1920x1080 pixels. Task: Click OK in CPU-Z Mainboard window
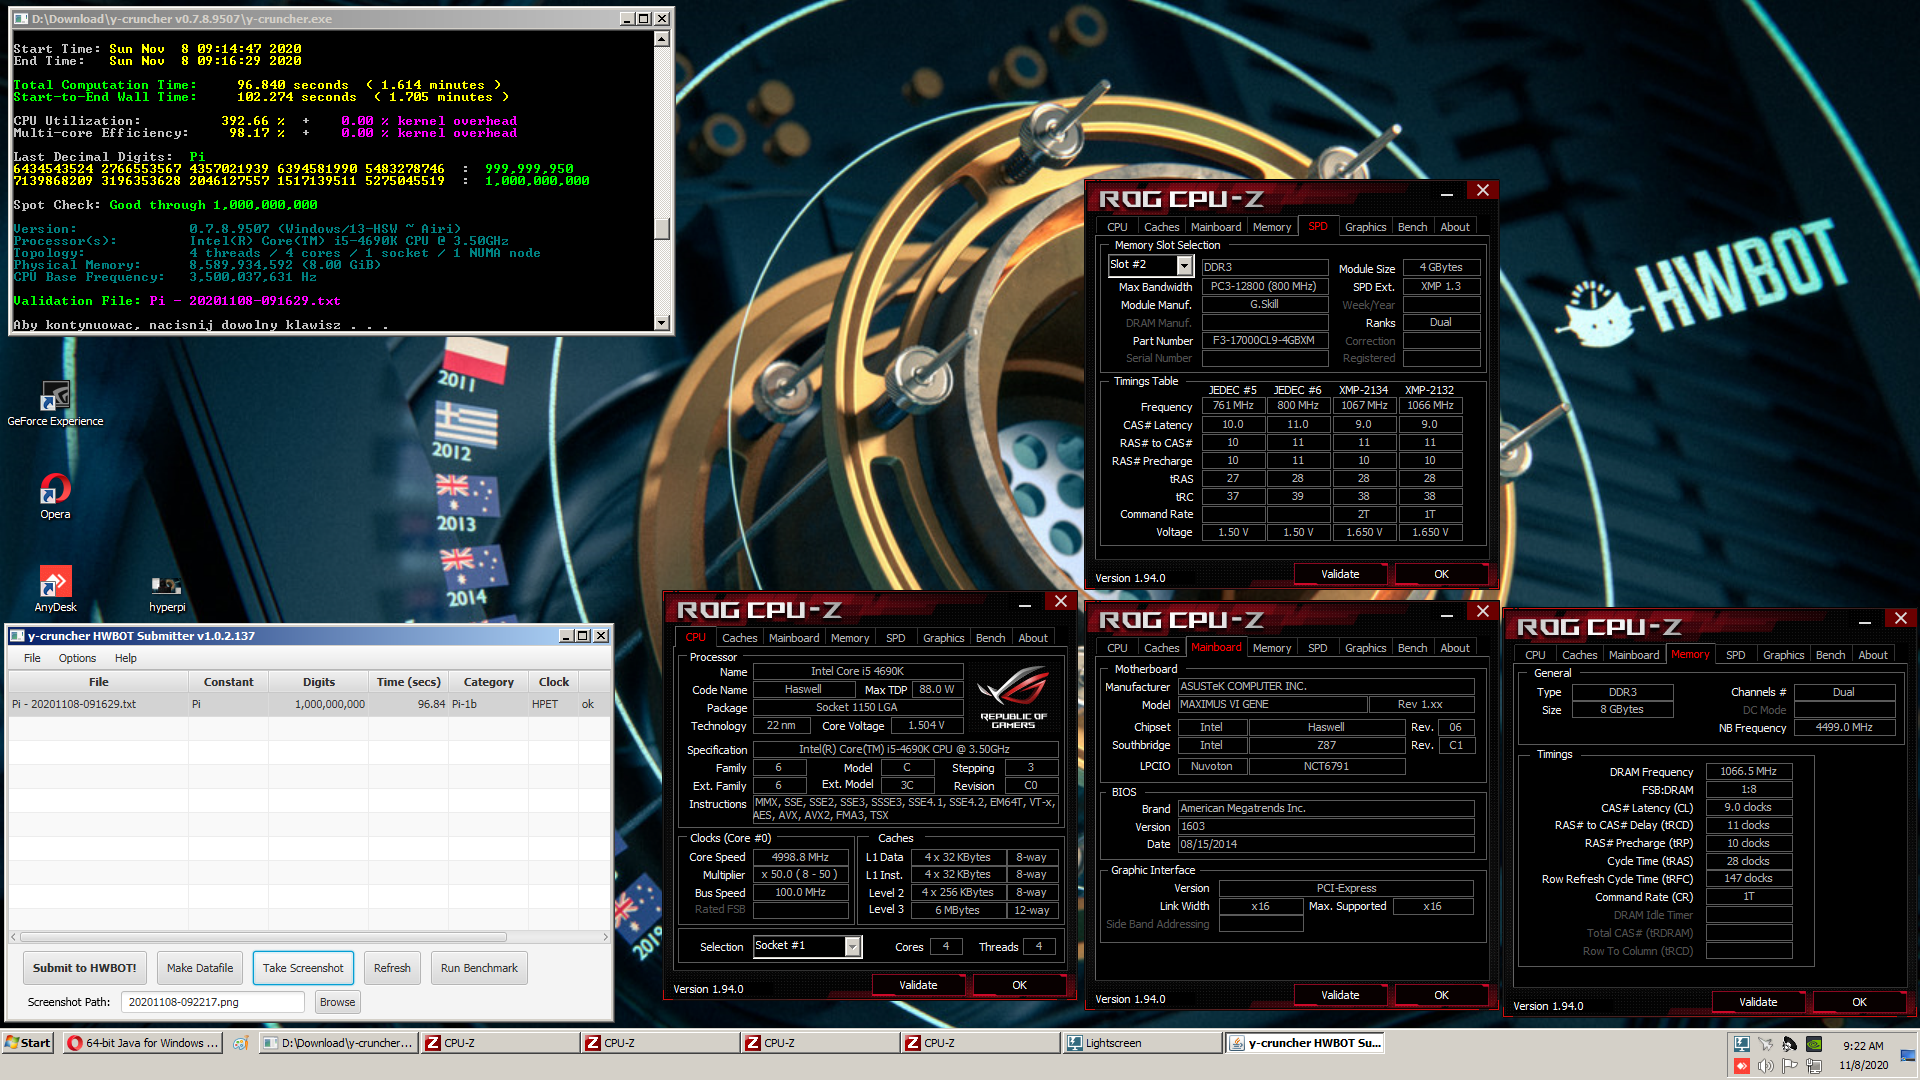[x=1441, y=995]
